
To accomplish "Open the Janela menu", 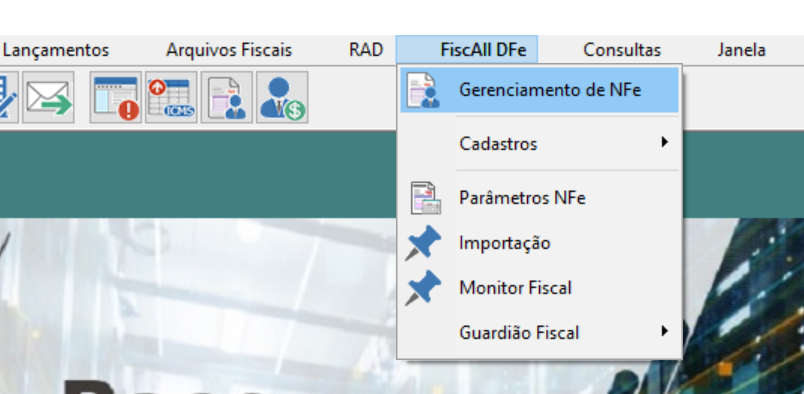I will (741, 50).
